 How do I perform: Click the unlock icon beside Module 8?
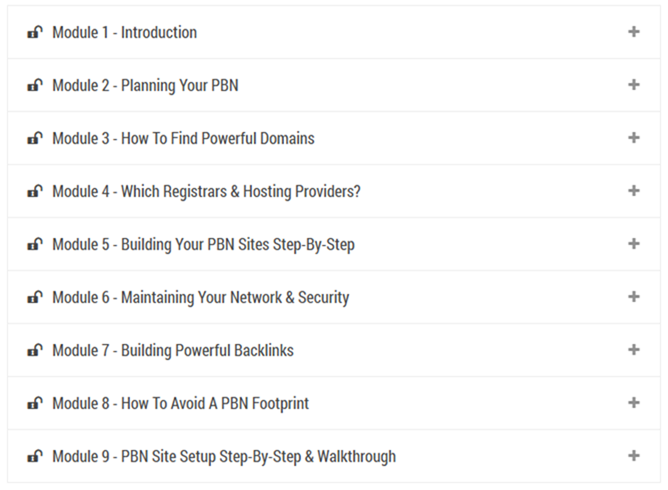tap(35, 403)
